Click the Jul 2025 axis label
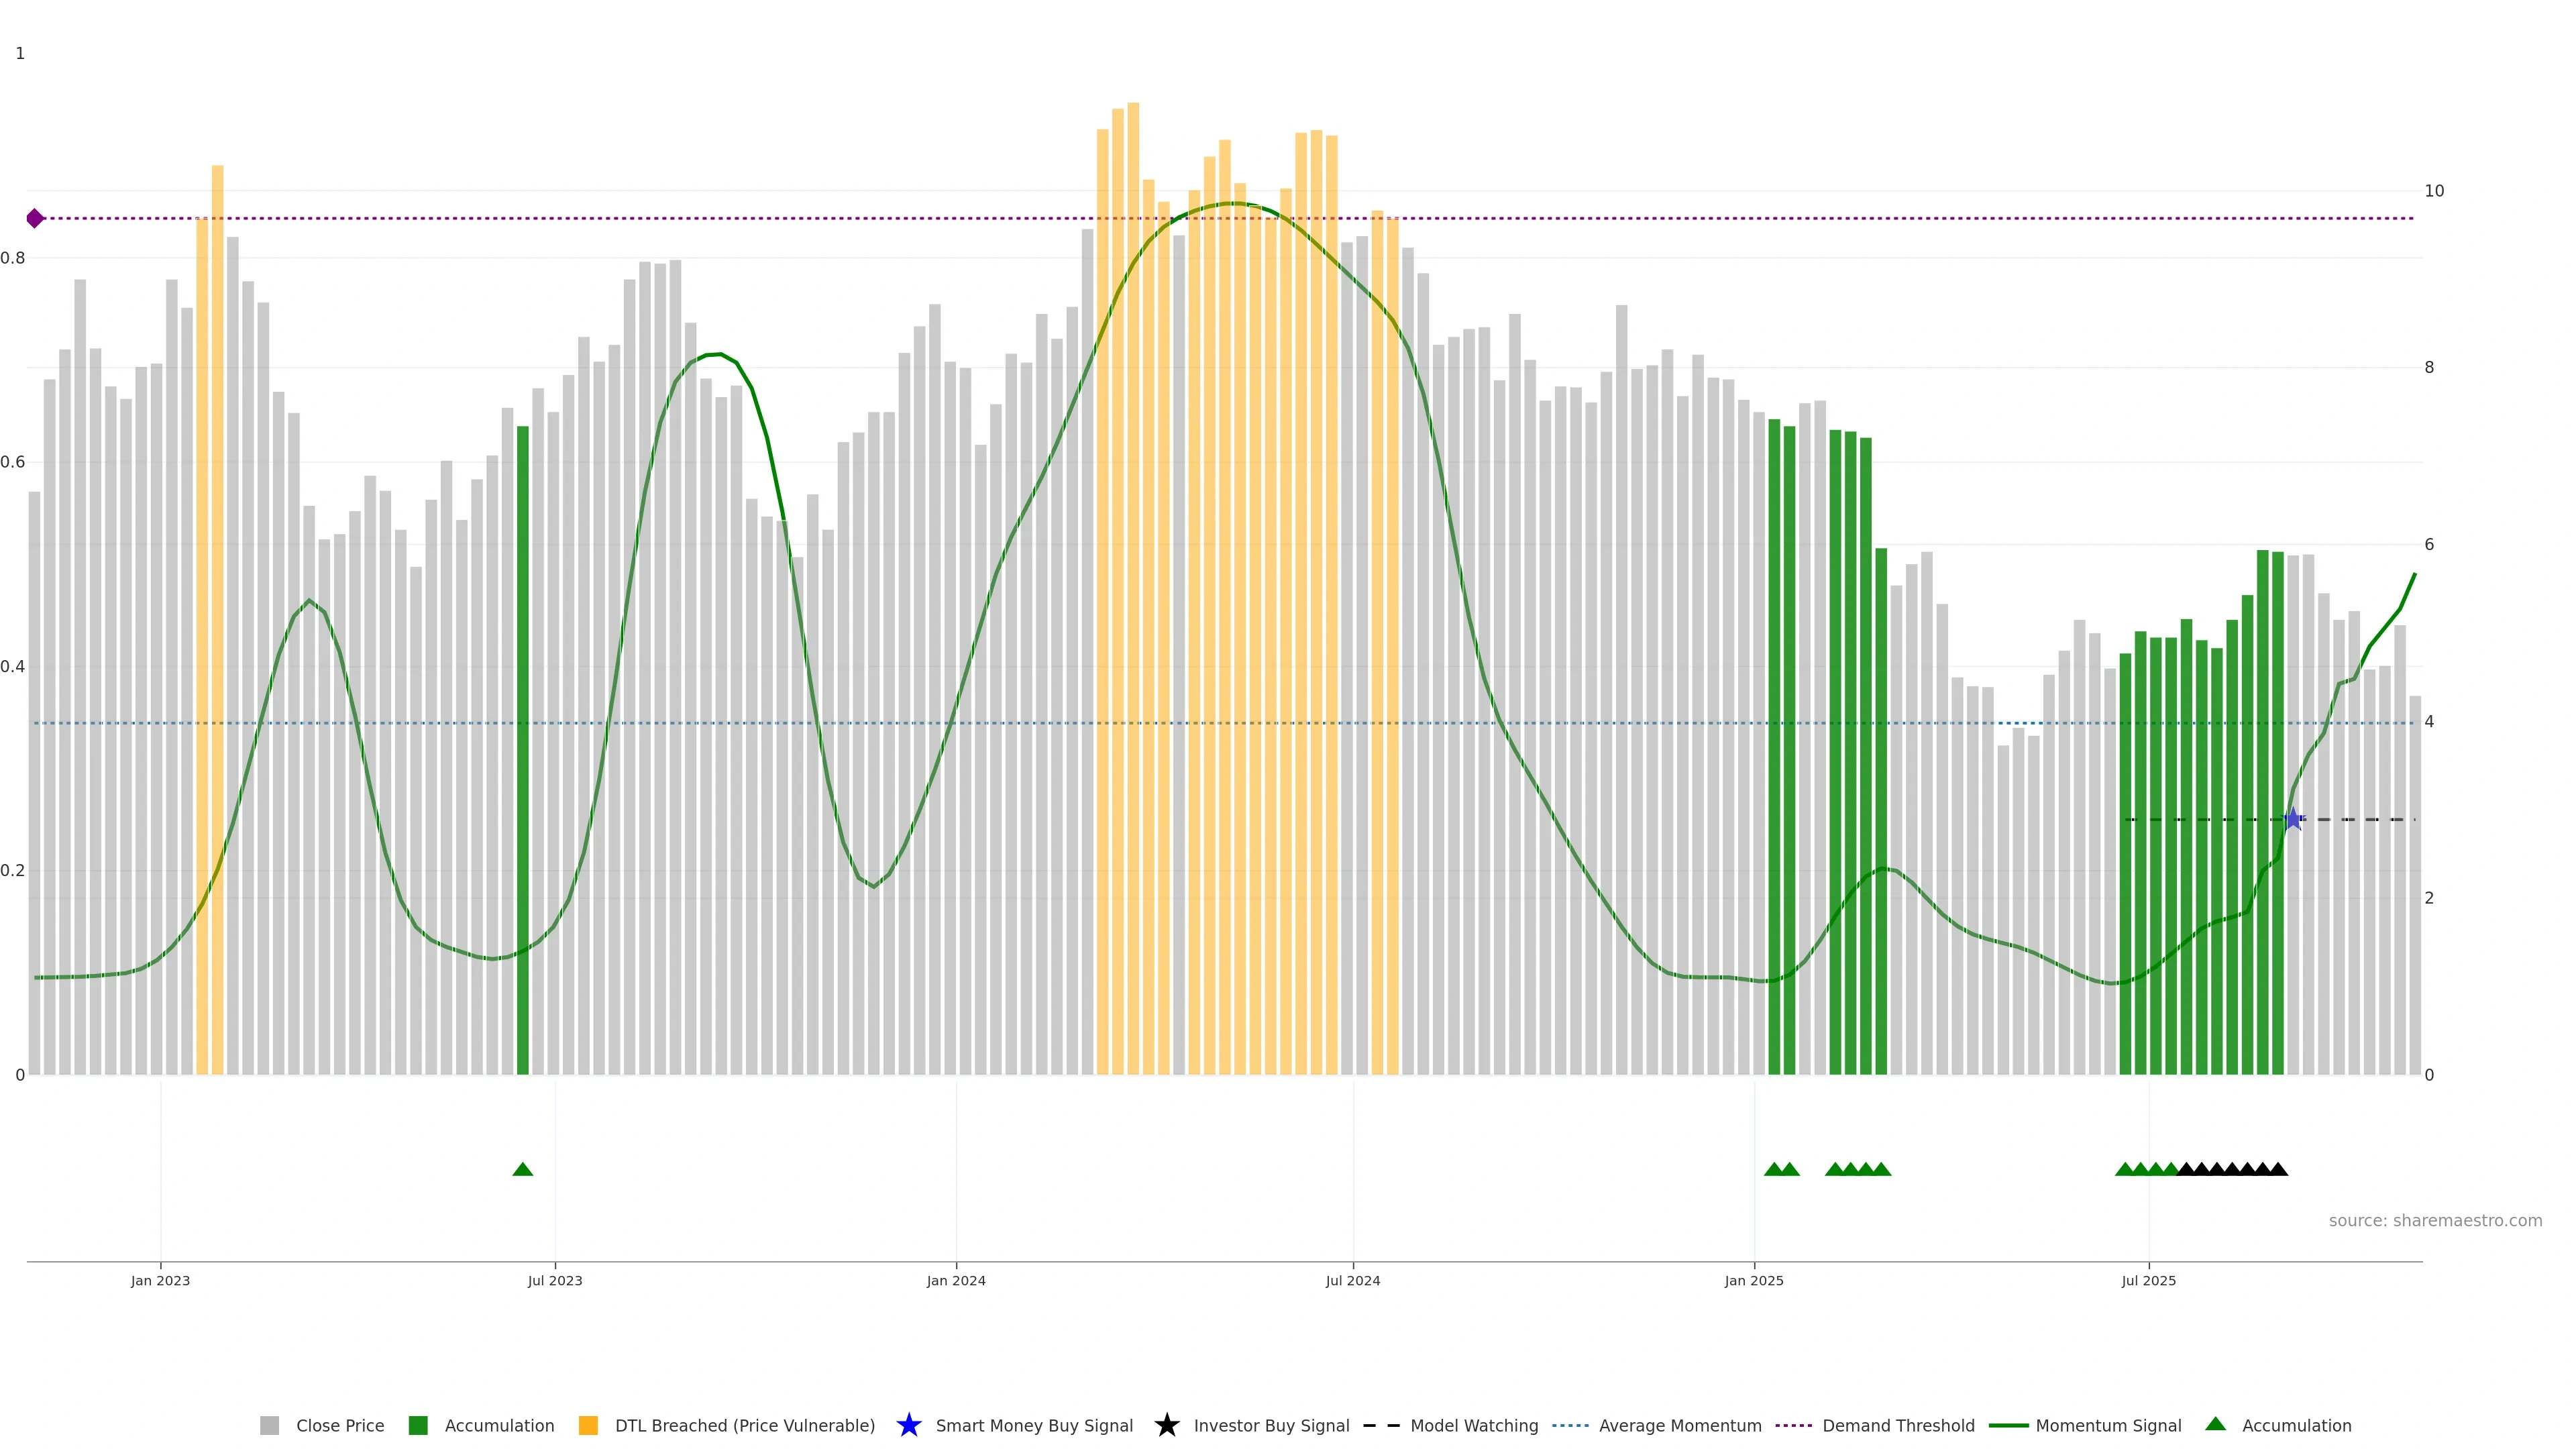The height and width of the screenshot is (1449, 2576). point(2148,1280)
